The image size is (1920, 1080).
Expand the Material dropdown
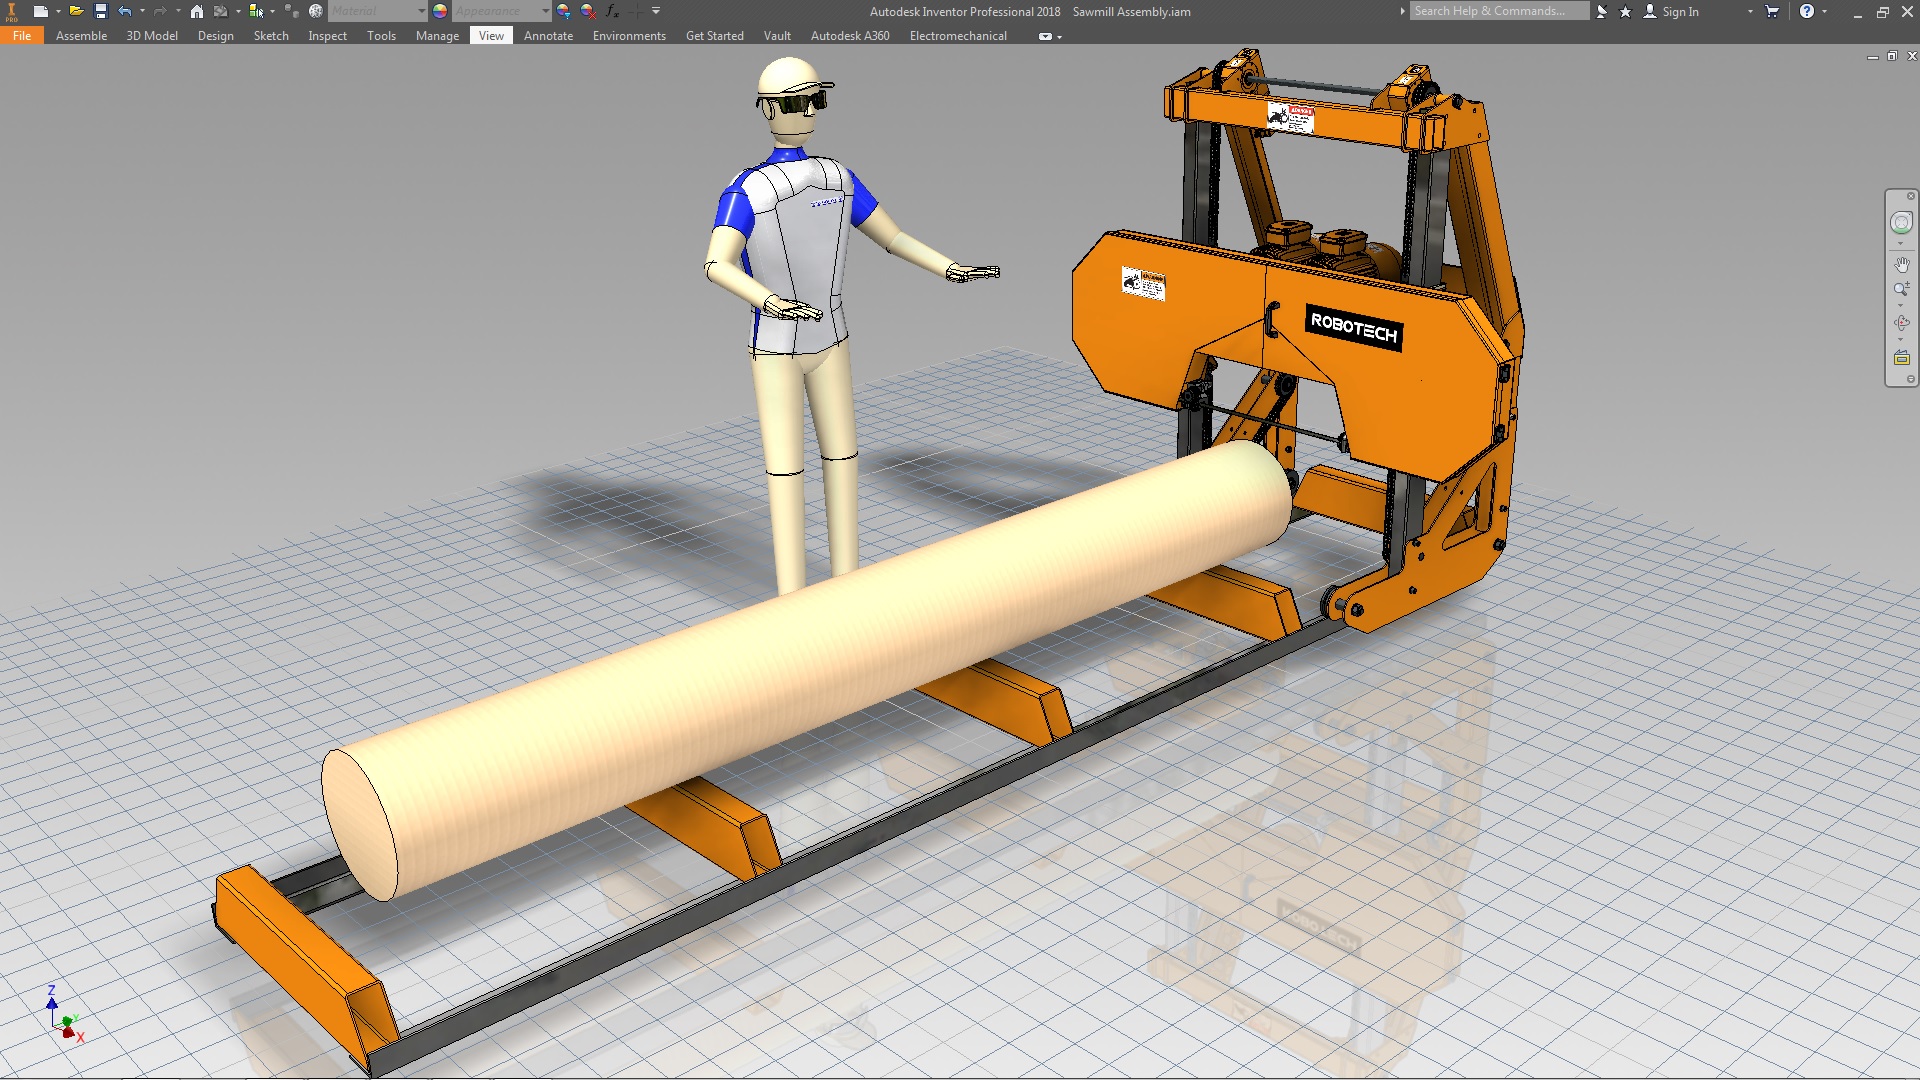tap(421, 11)
